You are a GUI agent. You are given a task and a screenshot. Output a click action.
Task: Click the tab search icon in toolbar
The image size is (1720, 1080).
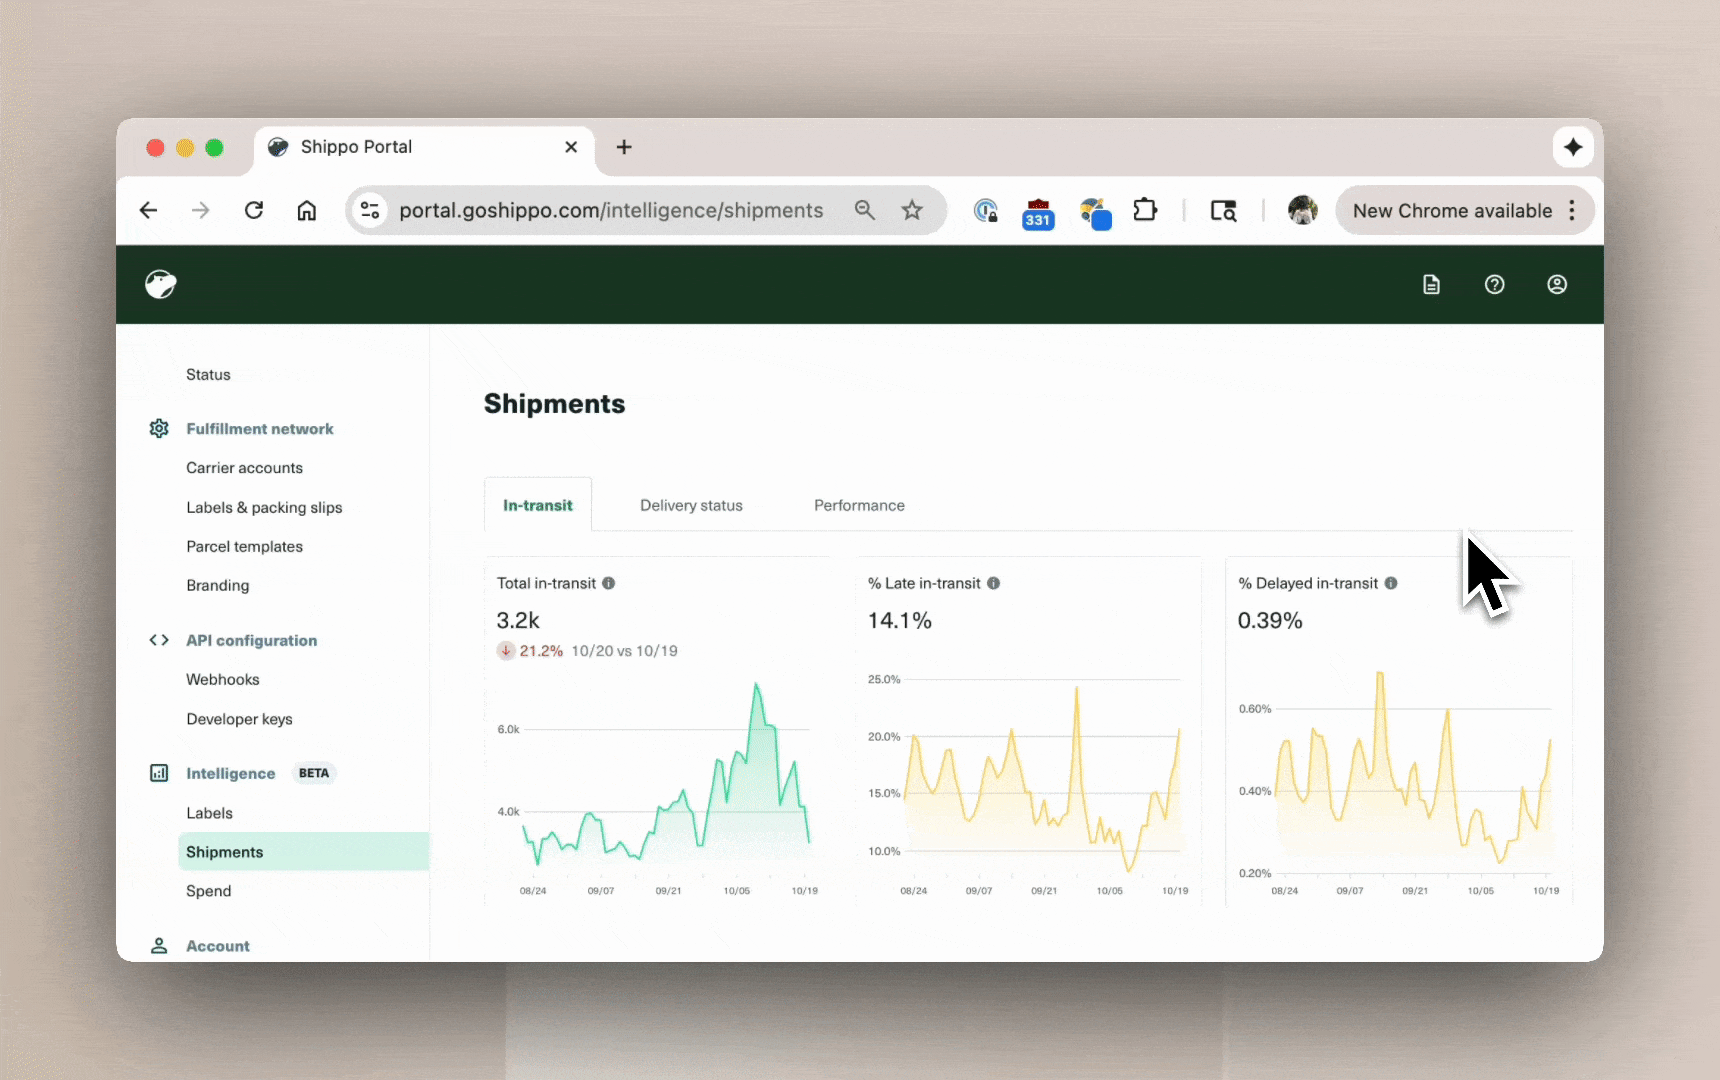tap(1224, 210)
